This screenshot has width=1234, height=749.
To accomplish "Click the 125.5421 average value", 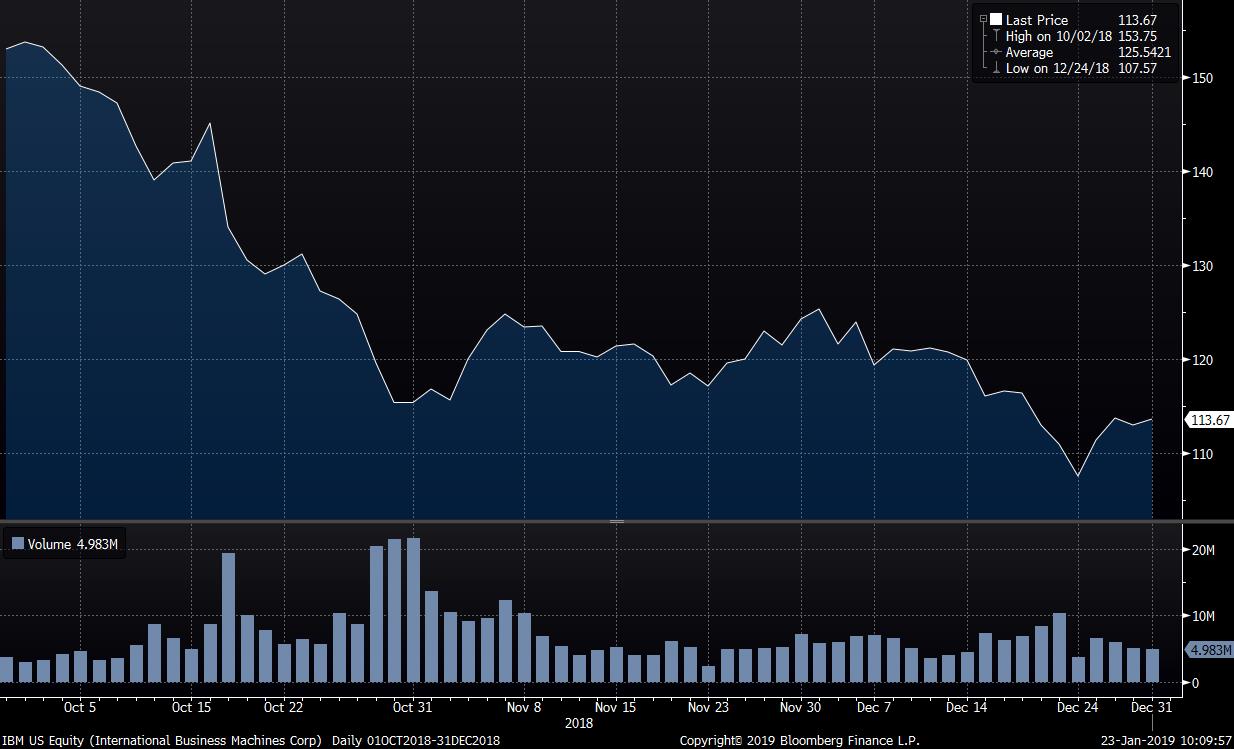I will (1144, 52).
